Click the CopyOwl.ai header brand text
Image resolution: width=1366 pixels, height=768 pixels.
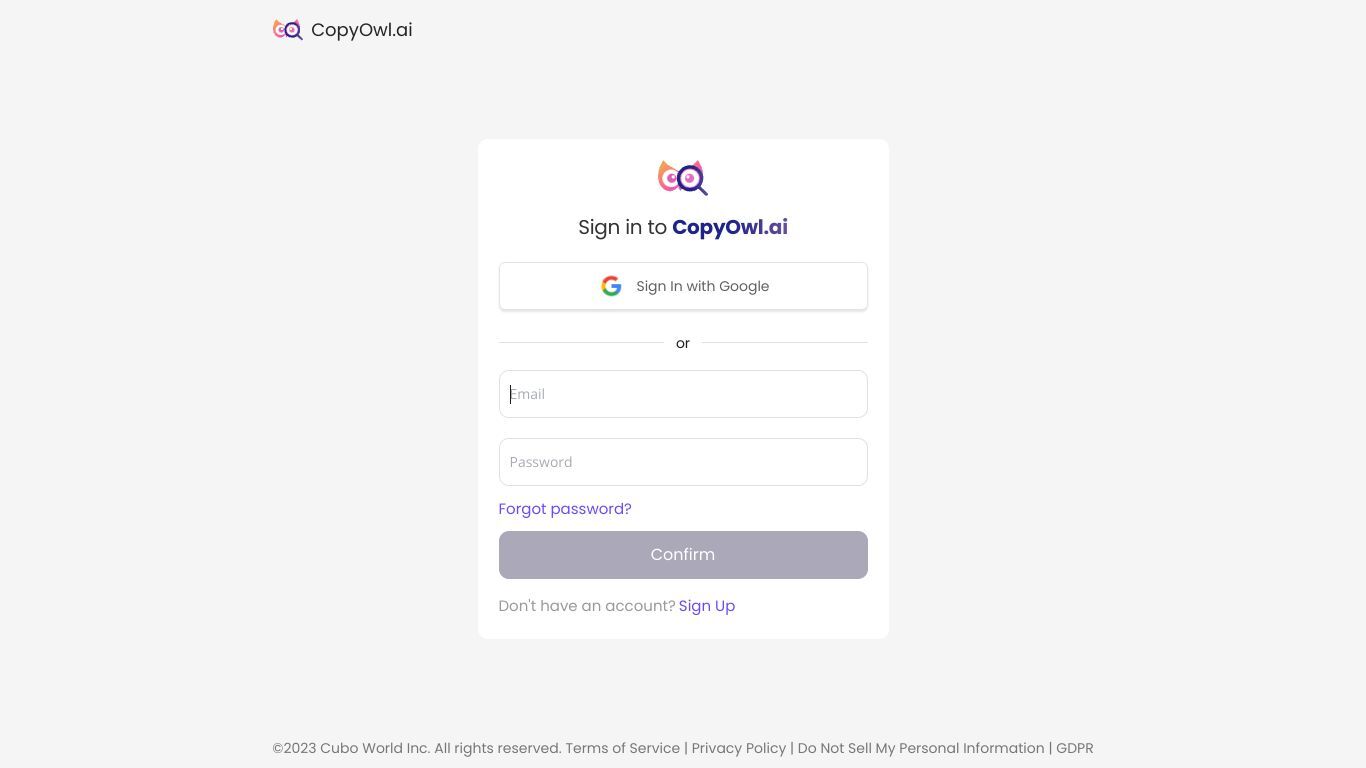362,30
